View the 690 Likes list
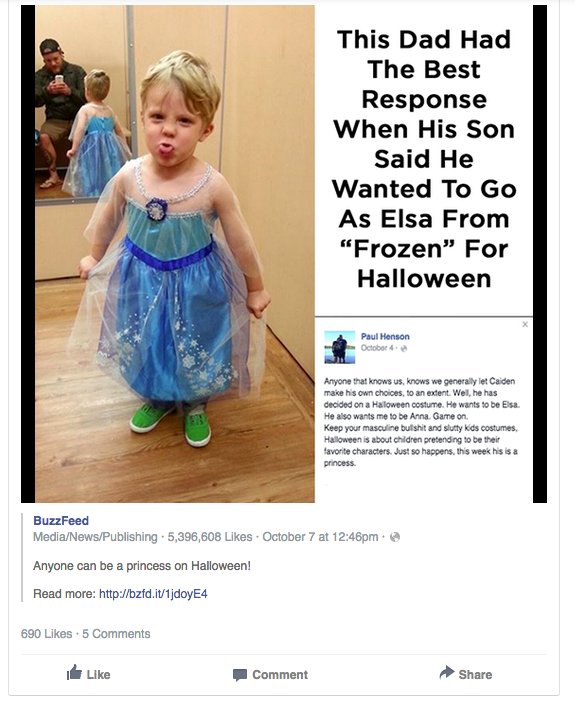The height and width of the screenshot is (701, 575). (x=47, y=634)
